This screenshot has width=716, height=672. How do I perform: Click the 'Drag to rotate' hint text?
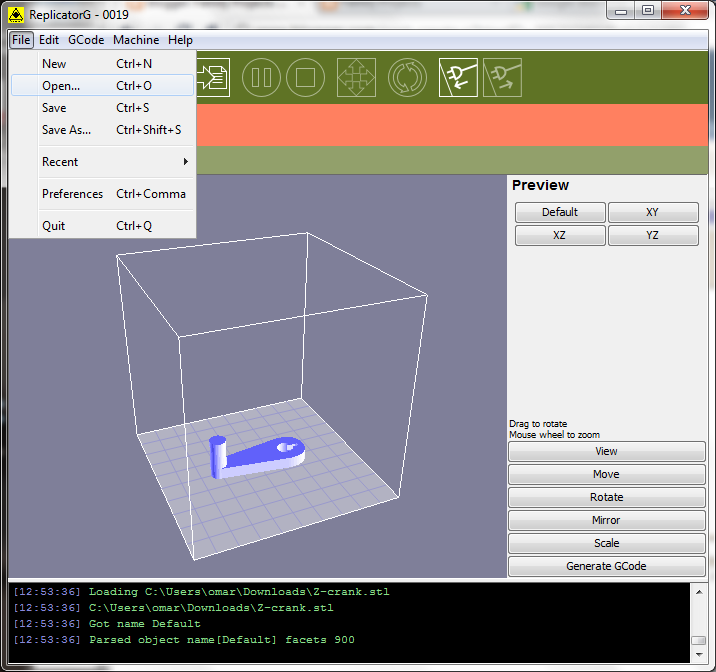pos(538,424)
